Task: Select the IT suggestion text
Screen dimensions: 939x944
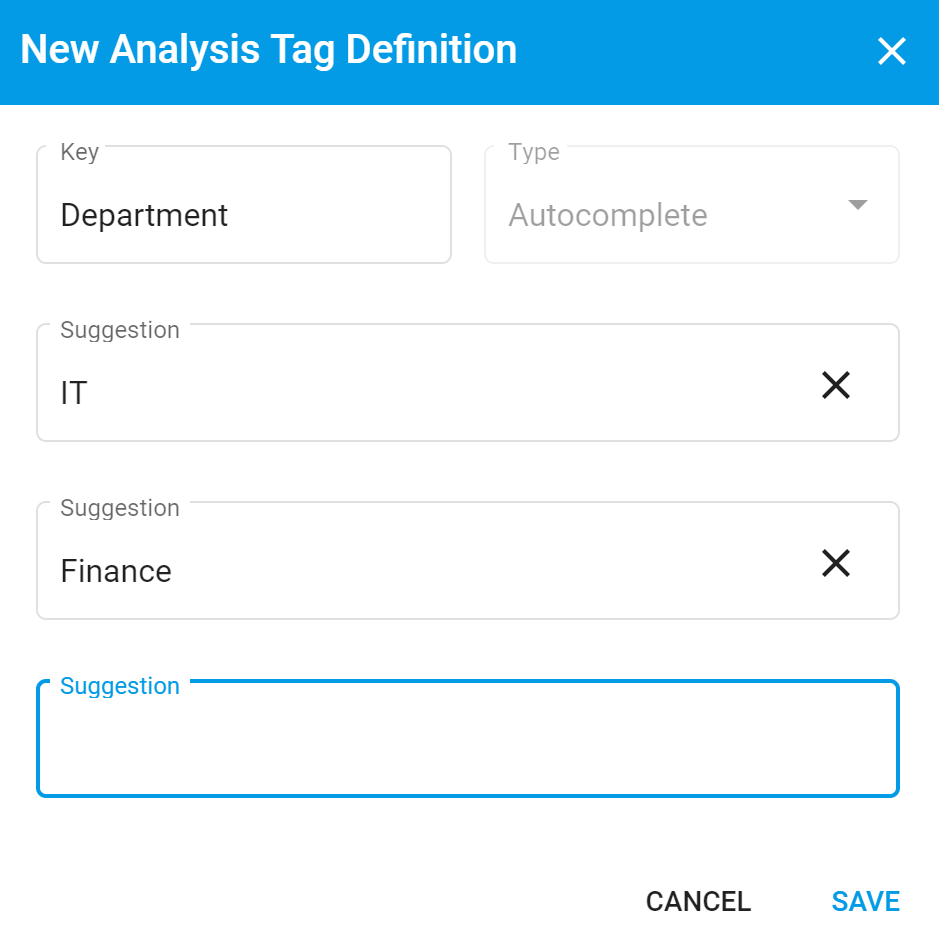Action: coord(73,393)
